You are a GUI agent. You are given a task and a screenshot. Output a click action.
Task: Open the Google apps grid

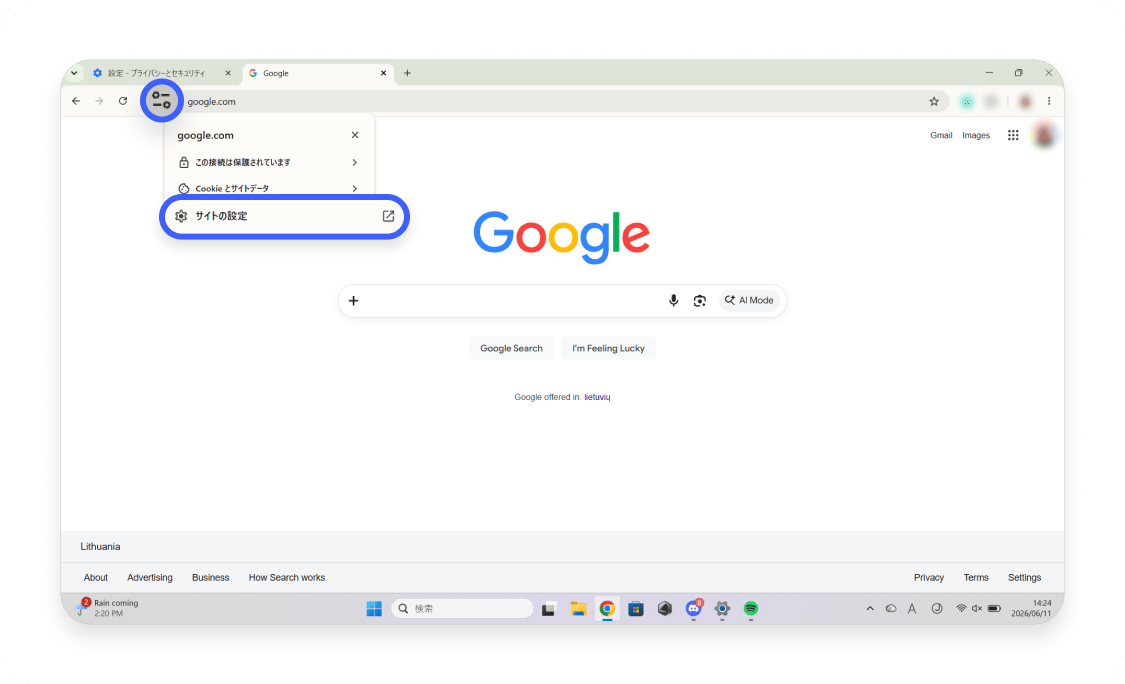1013,135
